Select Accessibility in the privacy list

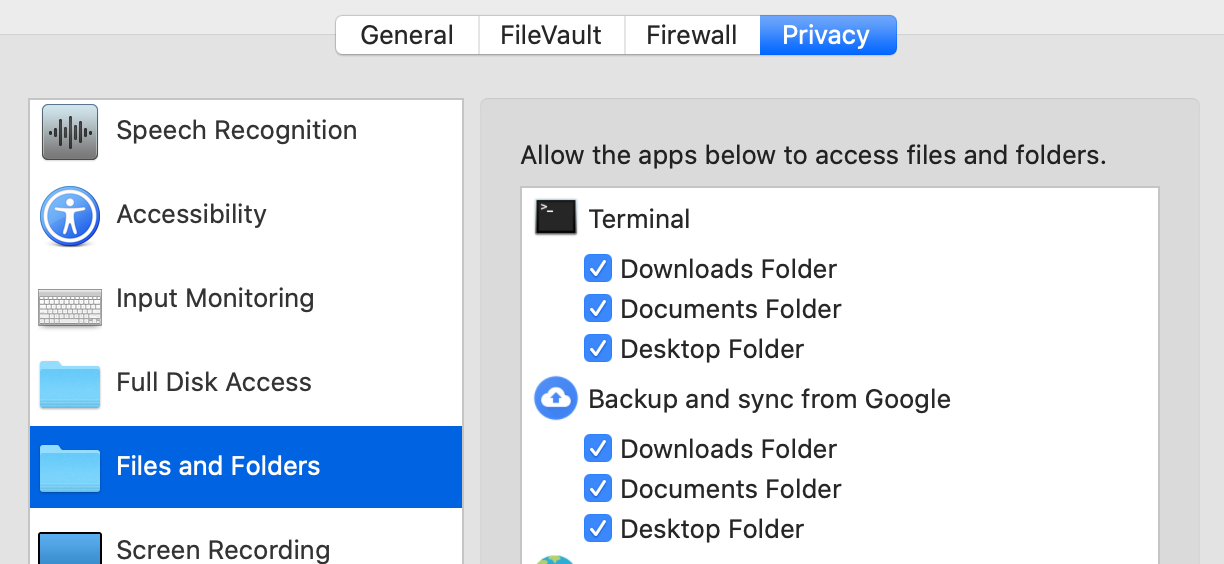point(246,215)
